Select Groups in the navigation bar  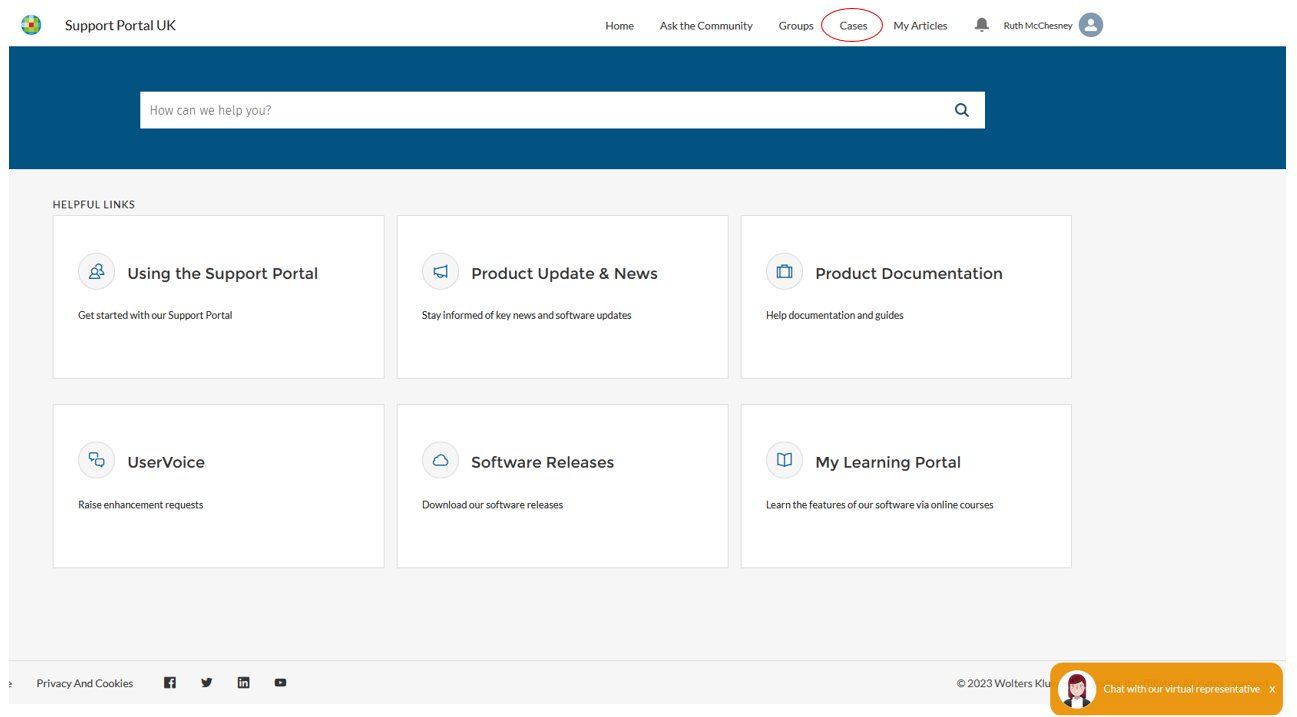[796, 25]
